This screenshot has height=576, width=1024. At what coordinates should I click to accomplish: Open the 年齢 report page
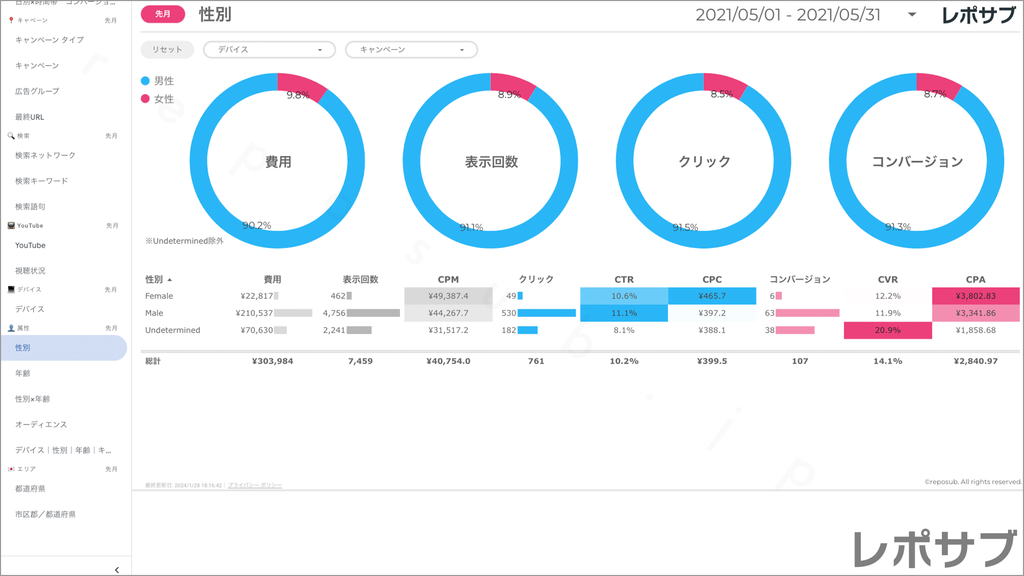point(23,373)
